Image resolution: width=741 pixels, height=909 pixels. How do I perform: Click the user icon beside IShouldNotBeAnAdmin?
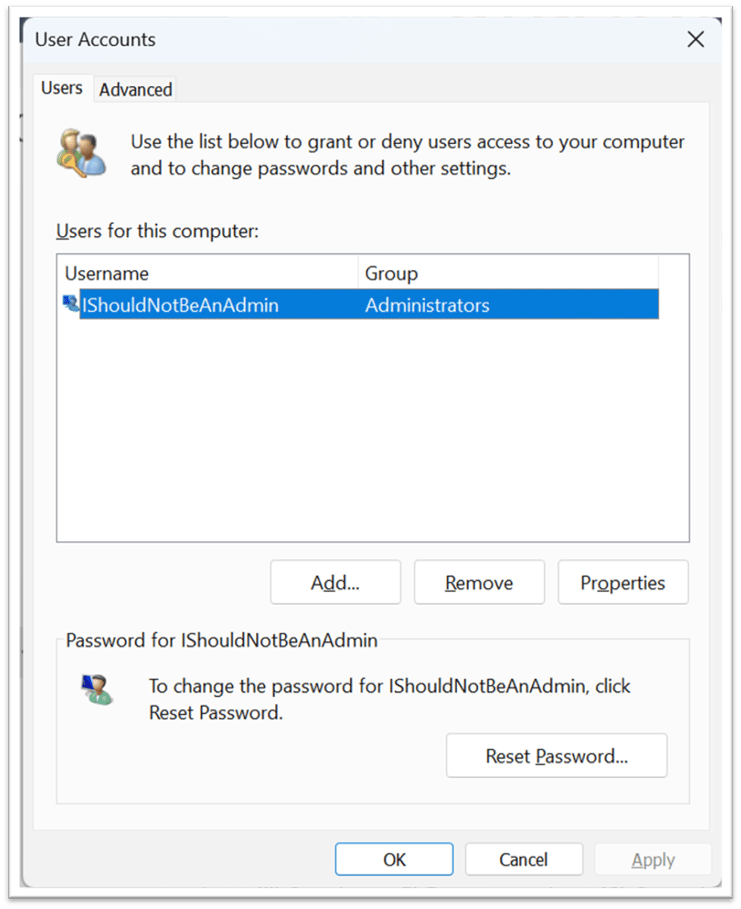[x=71, y=303]
